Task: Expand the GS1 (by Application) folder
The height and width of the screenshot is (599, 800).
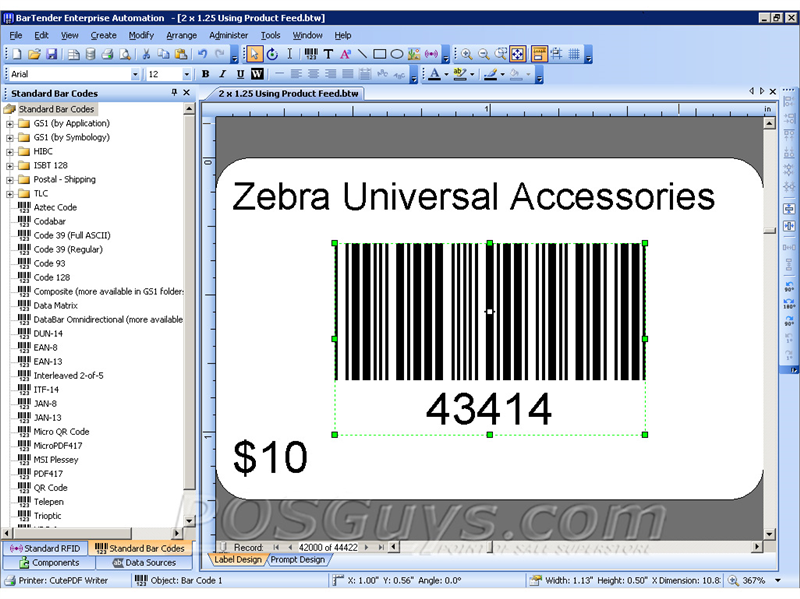Action: 10,123
